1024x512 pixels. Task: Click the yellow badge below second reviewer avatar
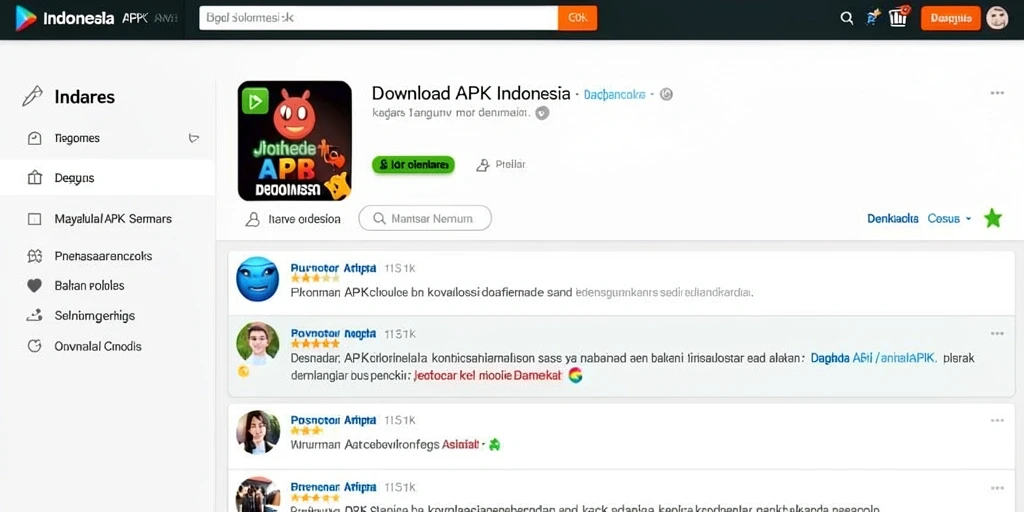(x=243, y=372)
